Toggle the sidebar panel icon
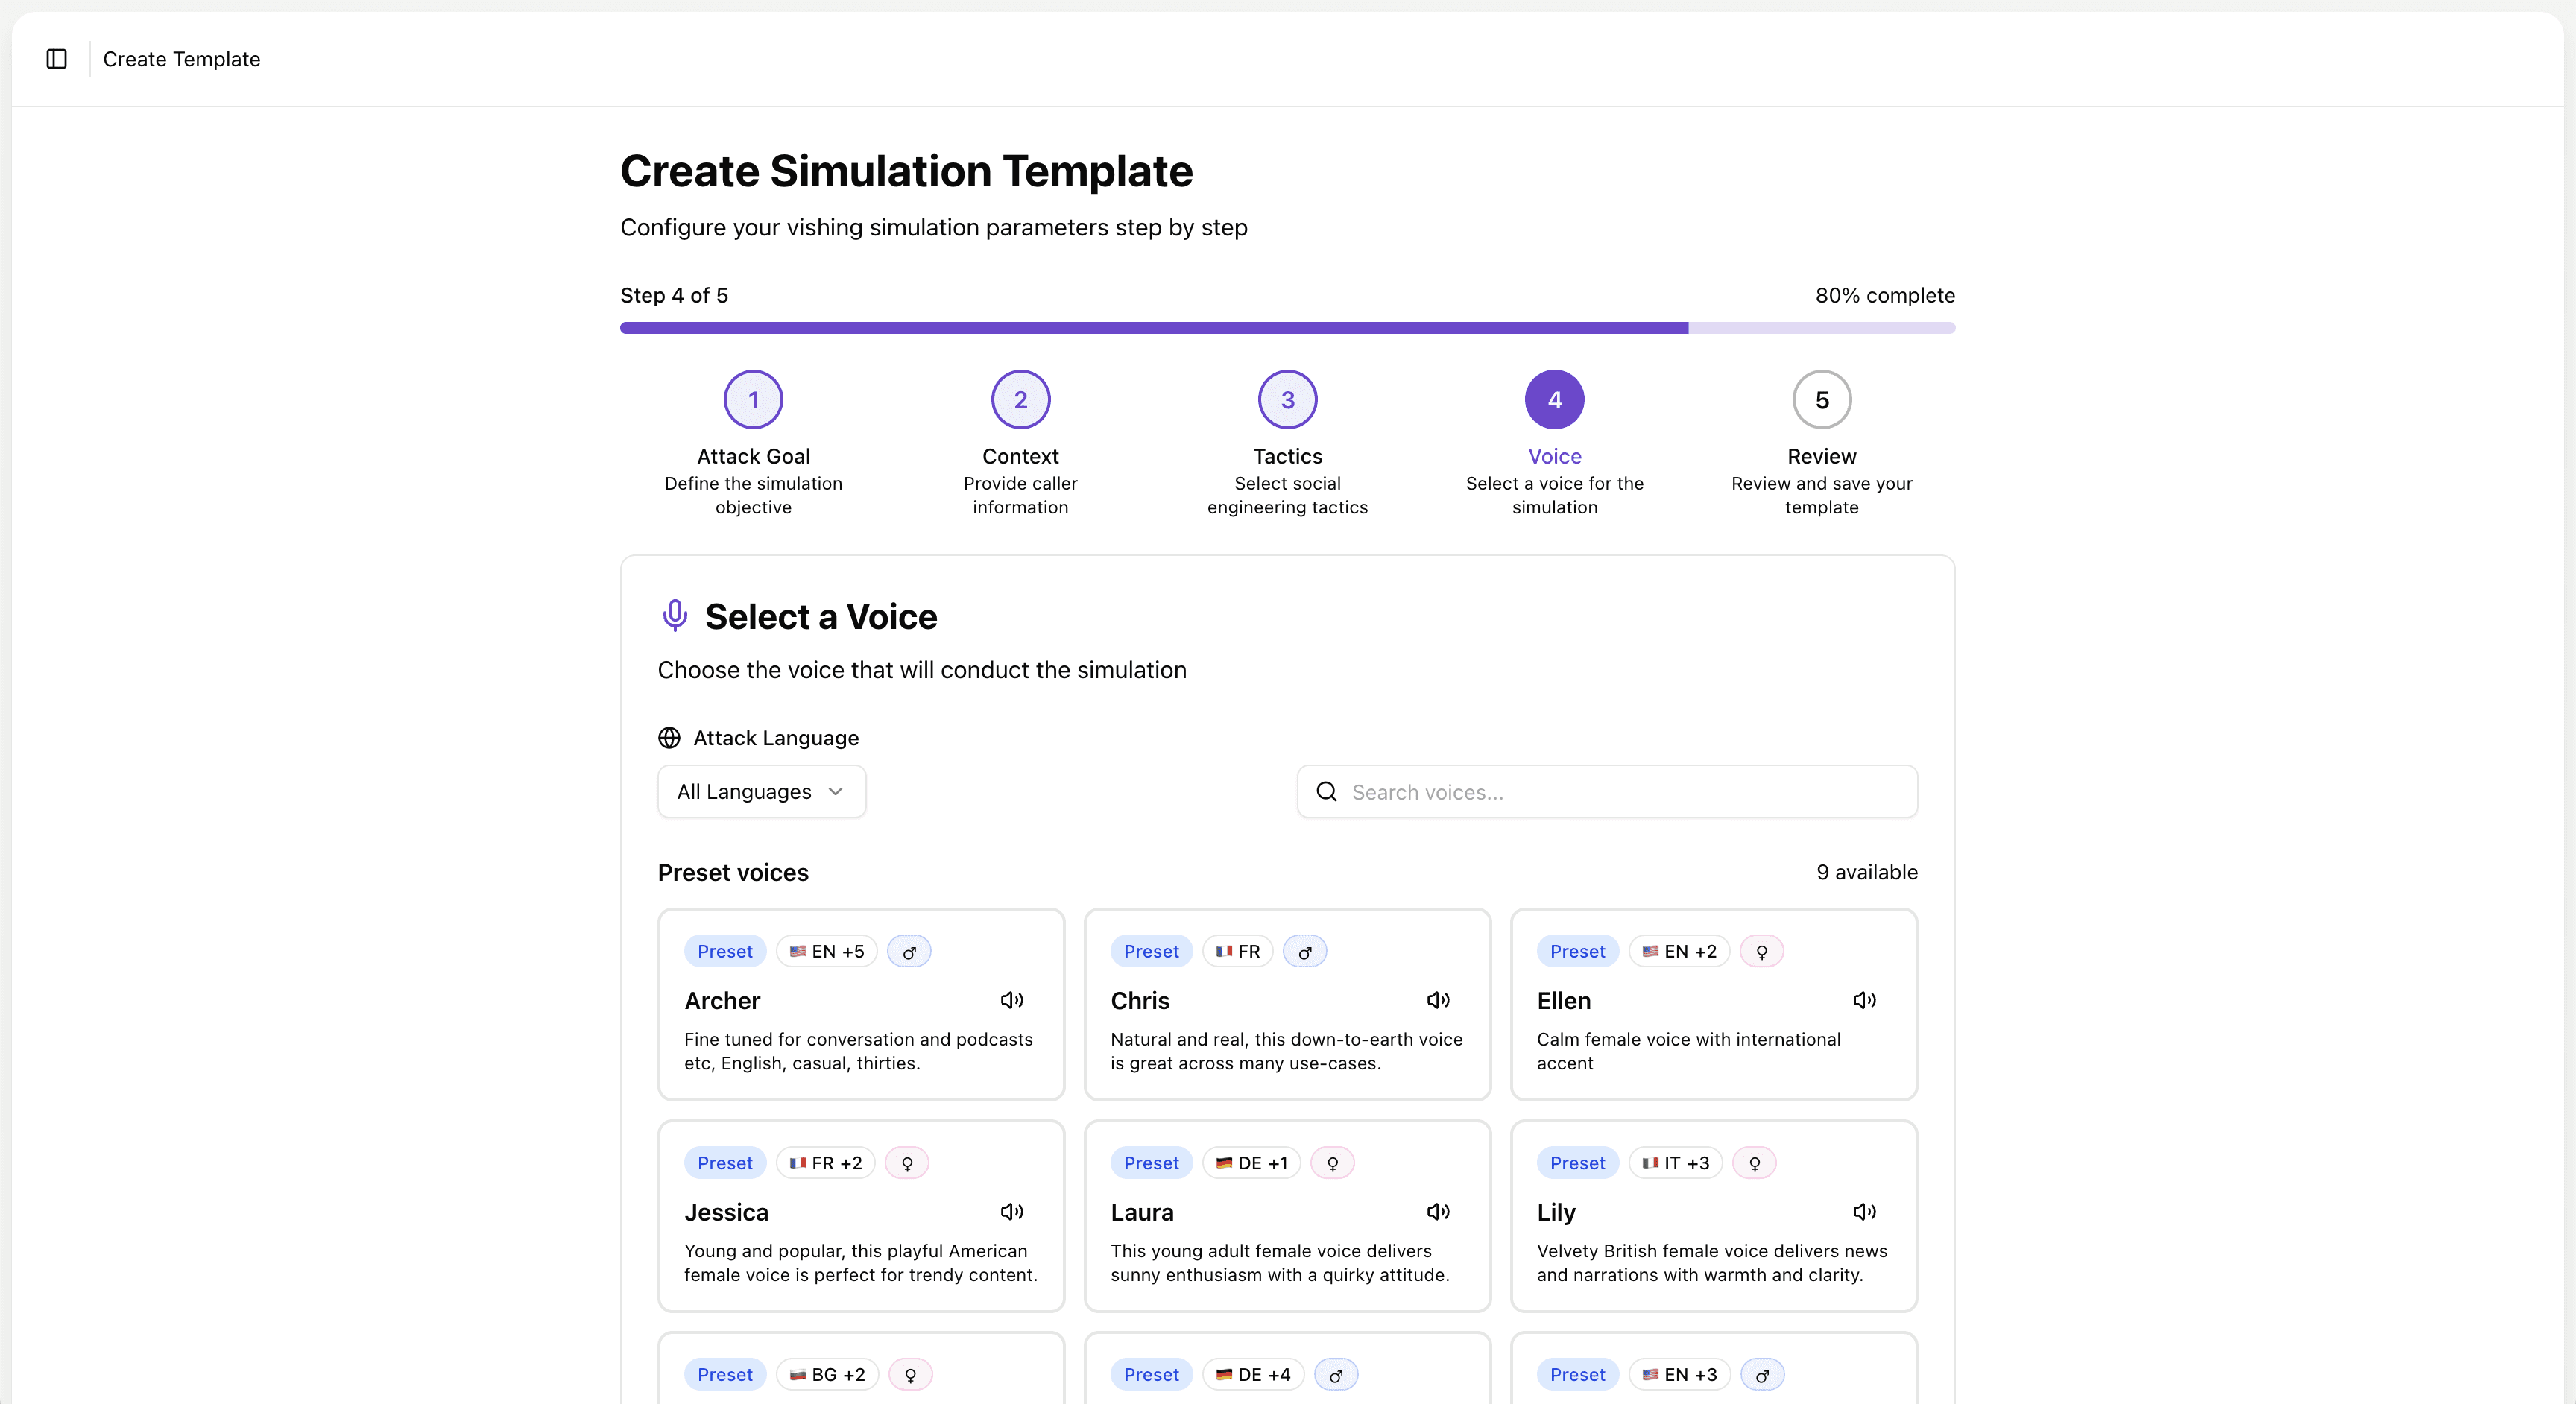2576x1404 pixels. click(x=57, y=59)
